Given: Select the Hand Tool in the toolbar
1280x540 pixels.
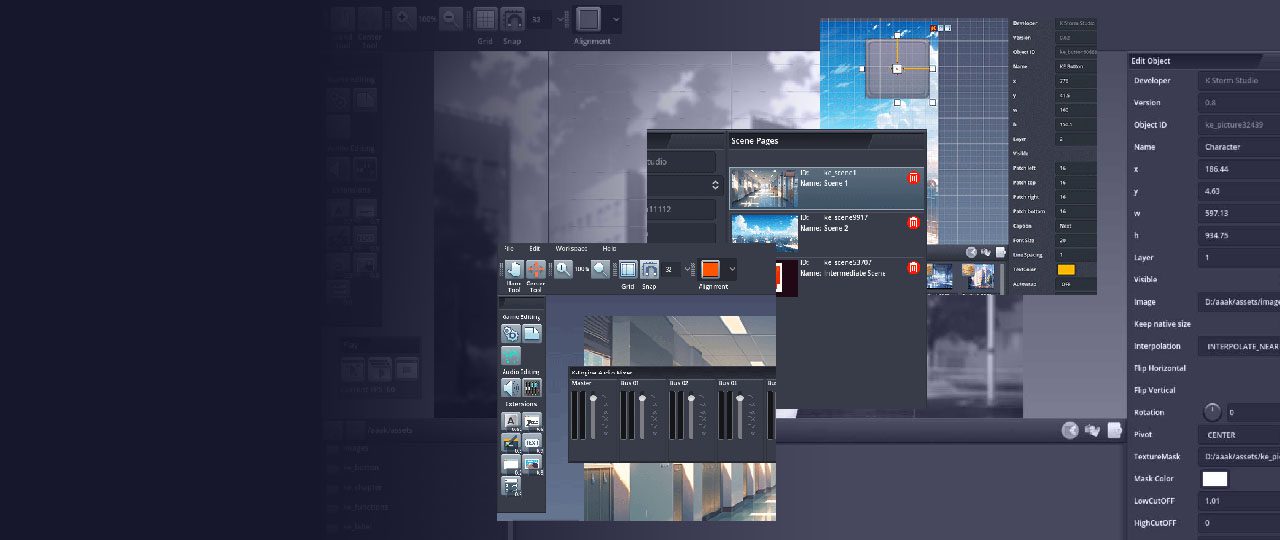Looking at the screenshot, I should pyautogui.click(x=513, y=270).
